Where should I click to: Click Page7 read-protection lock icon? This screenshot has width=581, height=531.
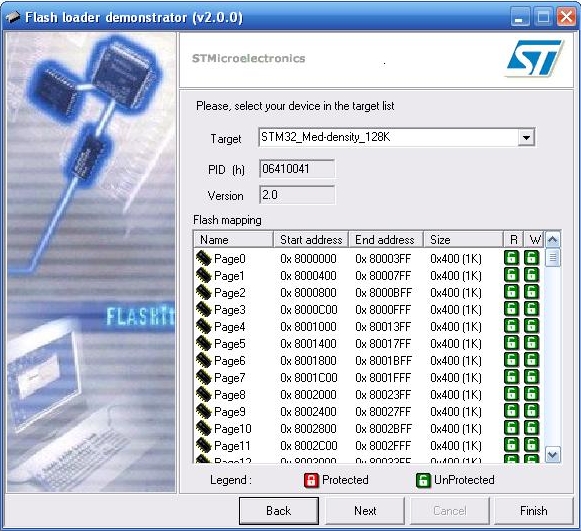[x=511, y=377]
